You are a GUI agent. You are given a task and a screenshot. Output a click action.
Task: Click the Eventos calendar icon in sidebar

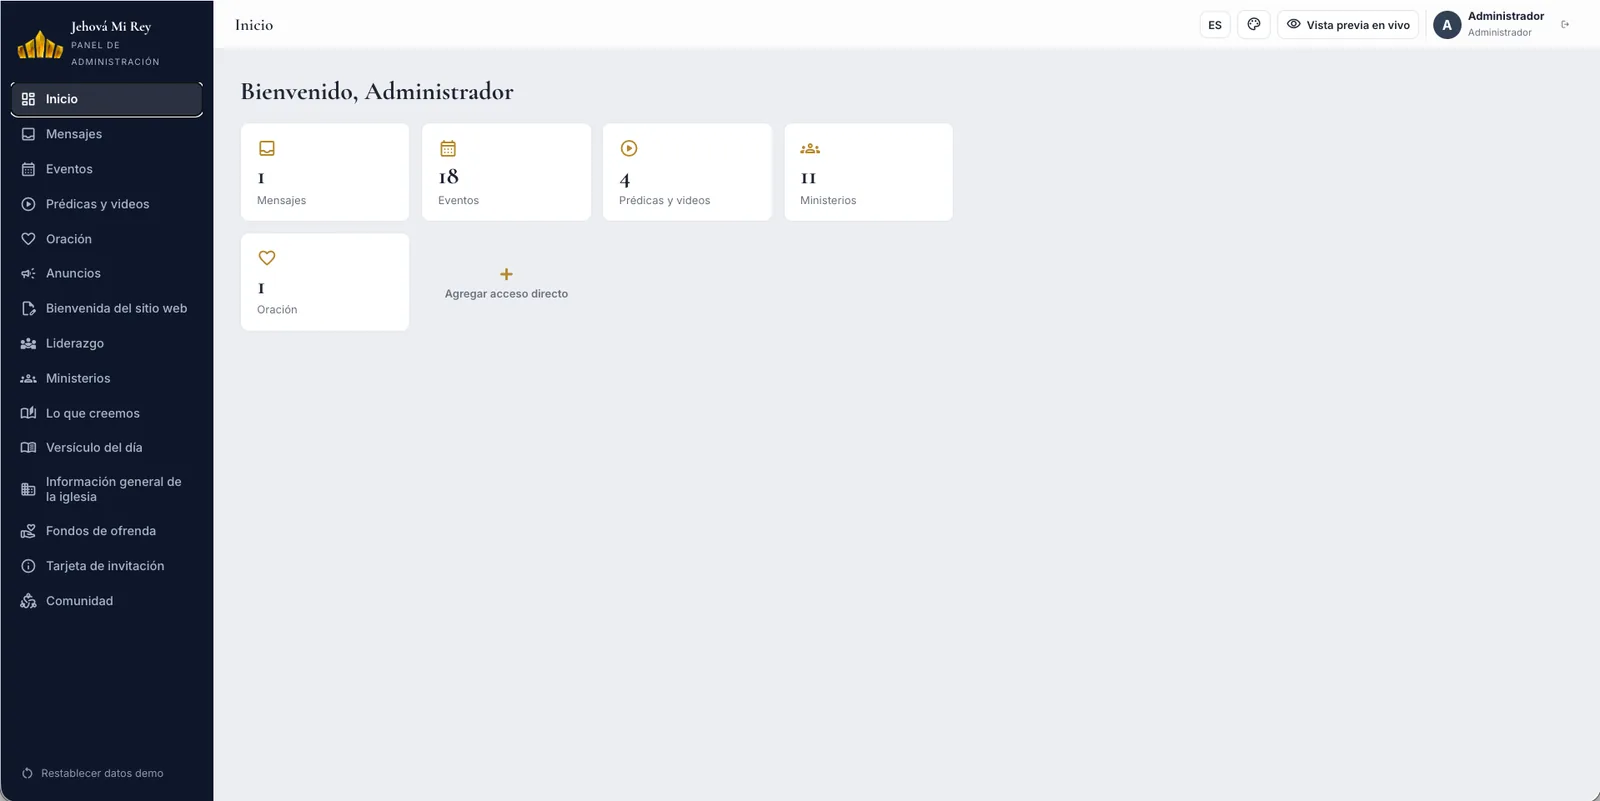[28, 169]
